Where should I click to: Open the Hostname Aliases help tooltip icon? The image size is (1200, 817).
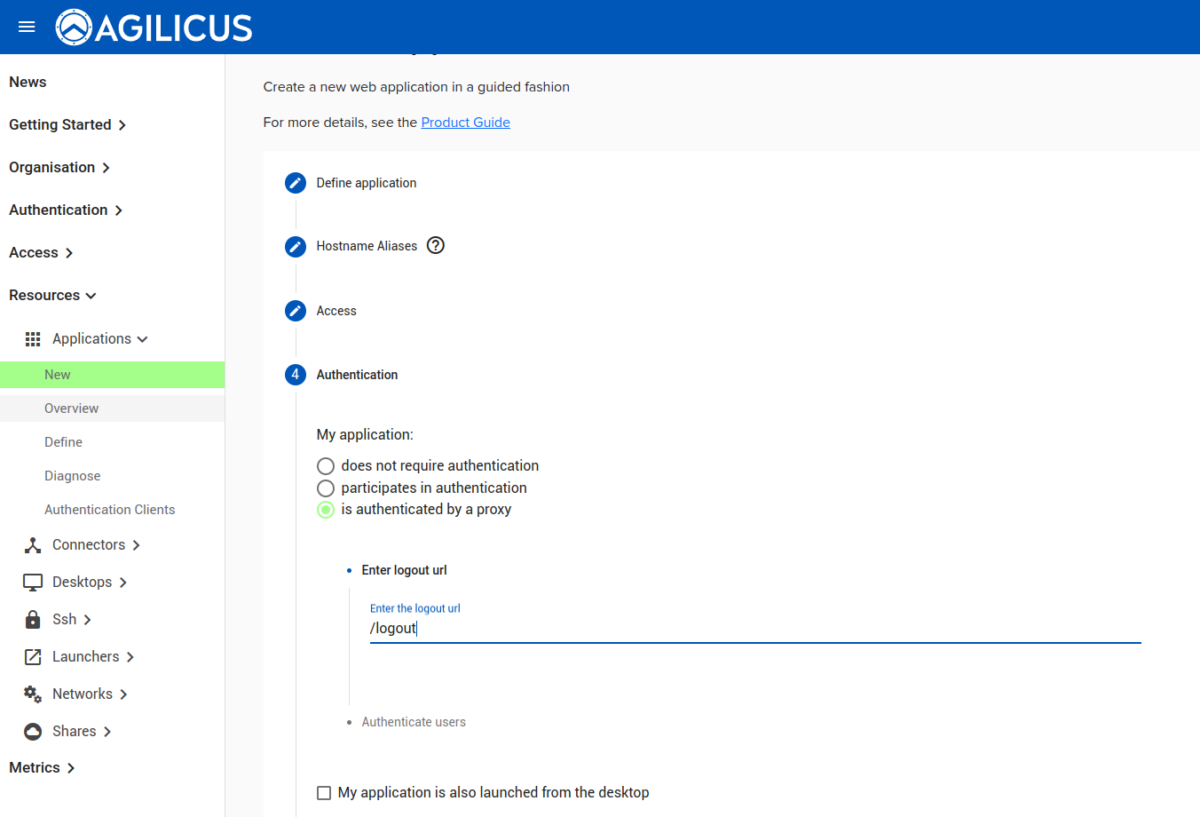[x=435, y=245]
